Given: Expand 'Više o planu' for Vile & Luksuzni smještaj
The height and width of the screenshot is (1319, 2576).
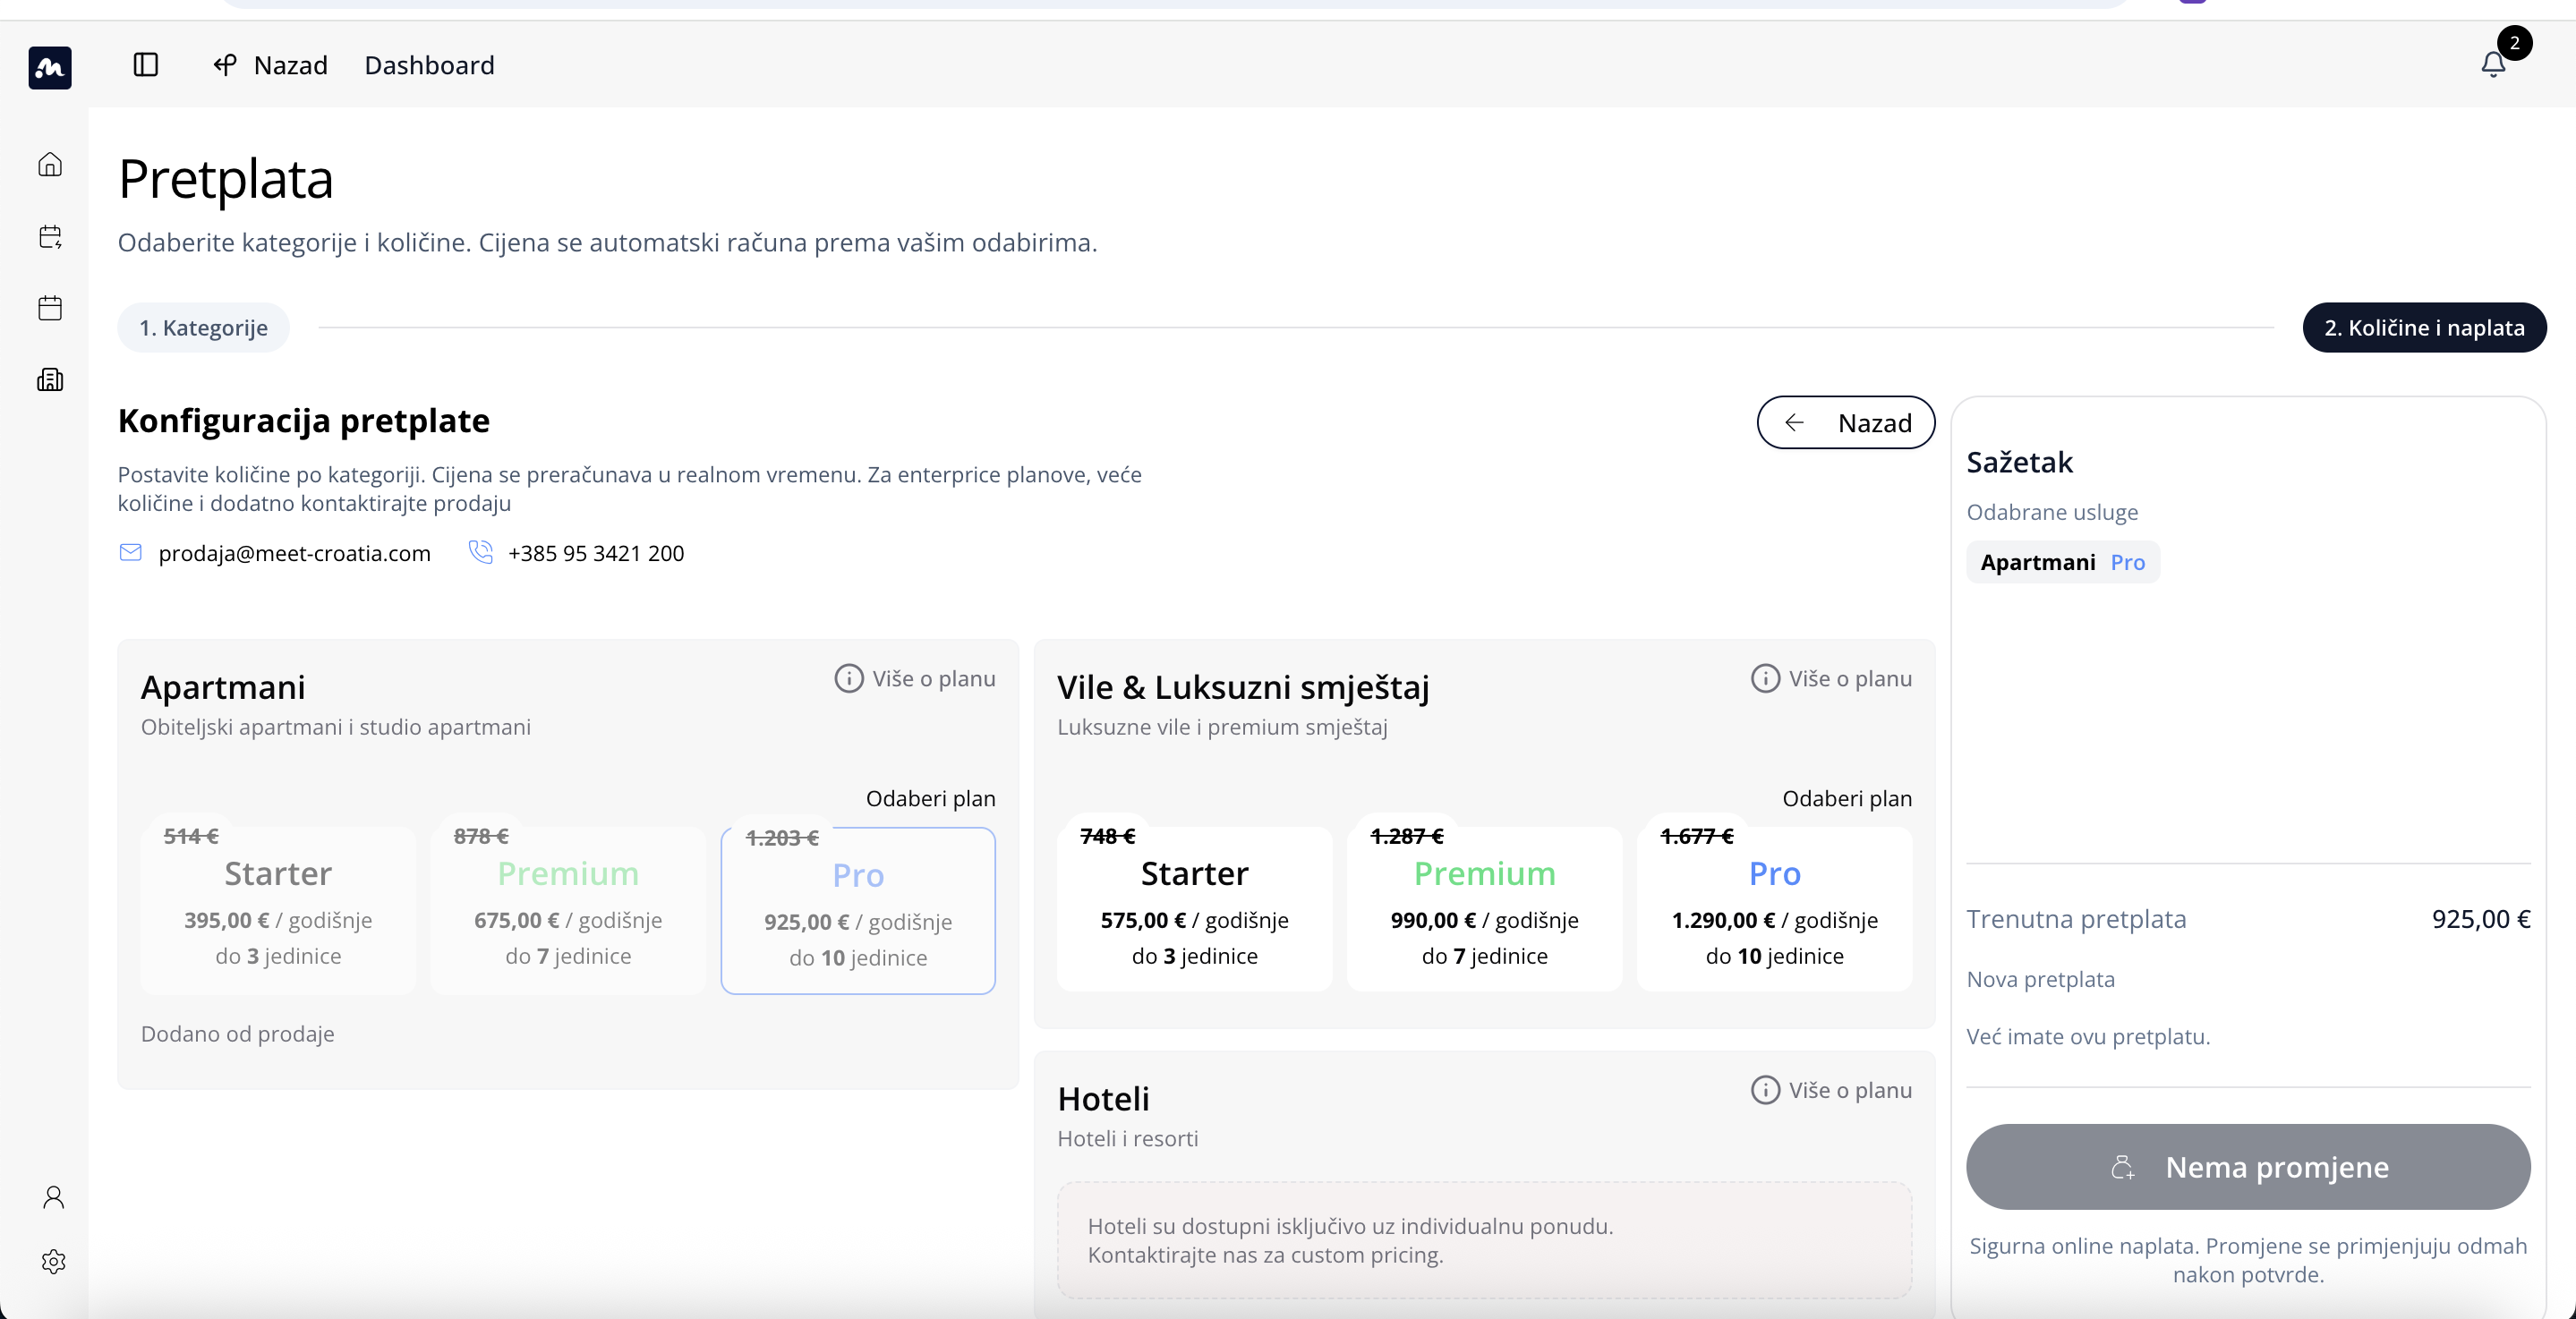Looking at the screenshot, I should [1831, 679].
